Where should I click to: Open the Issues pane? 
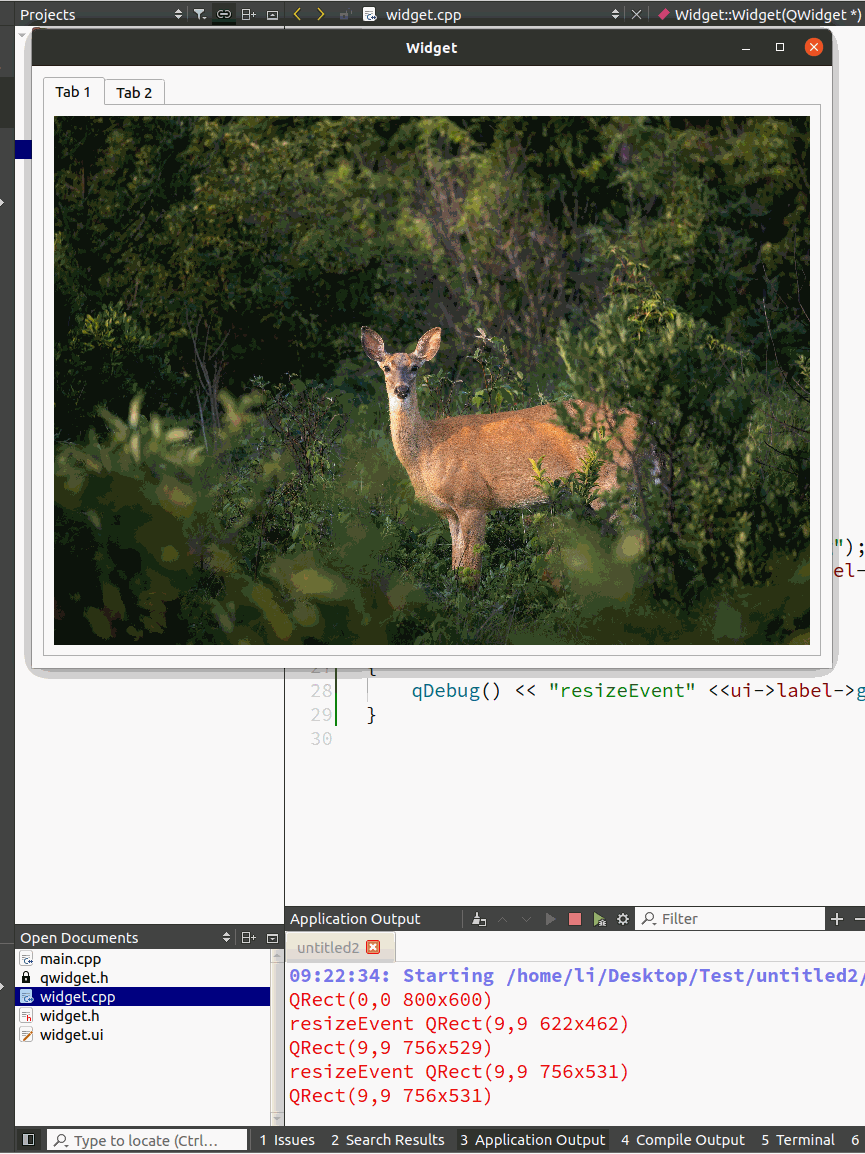(287, 1140)
